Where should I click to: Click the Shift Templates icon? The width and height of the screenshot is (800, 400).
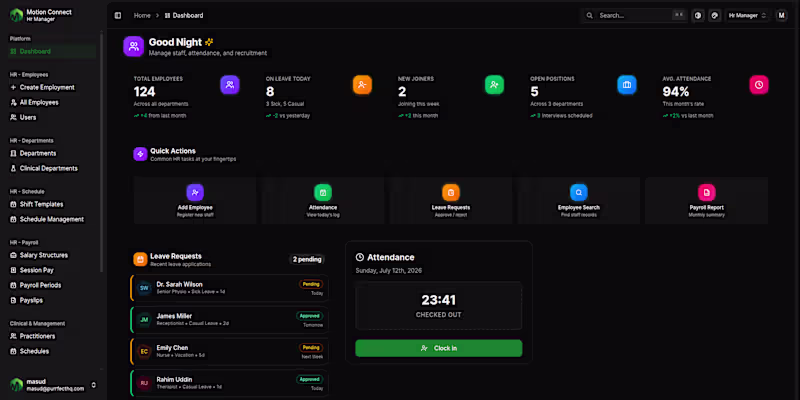[x=13, y=204]
